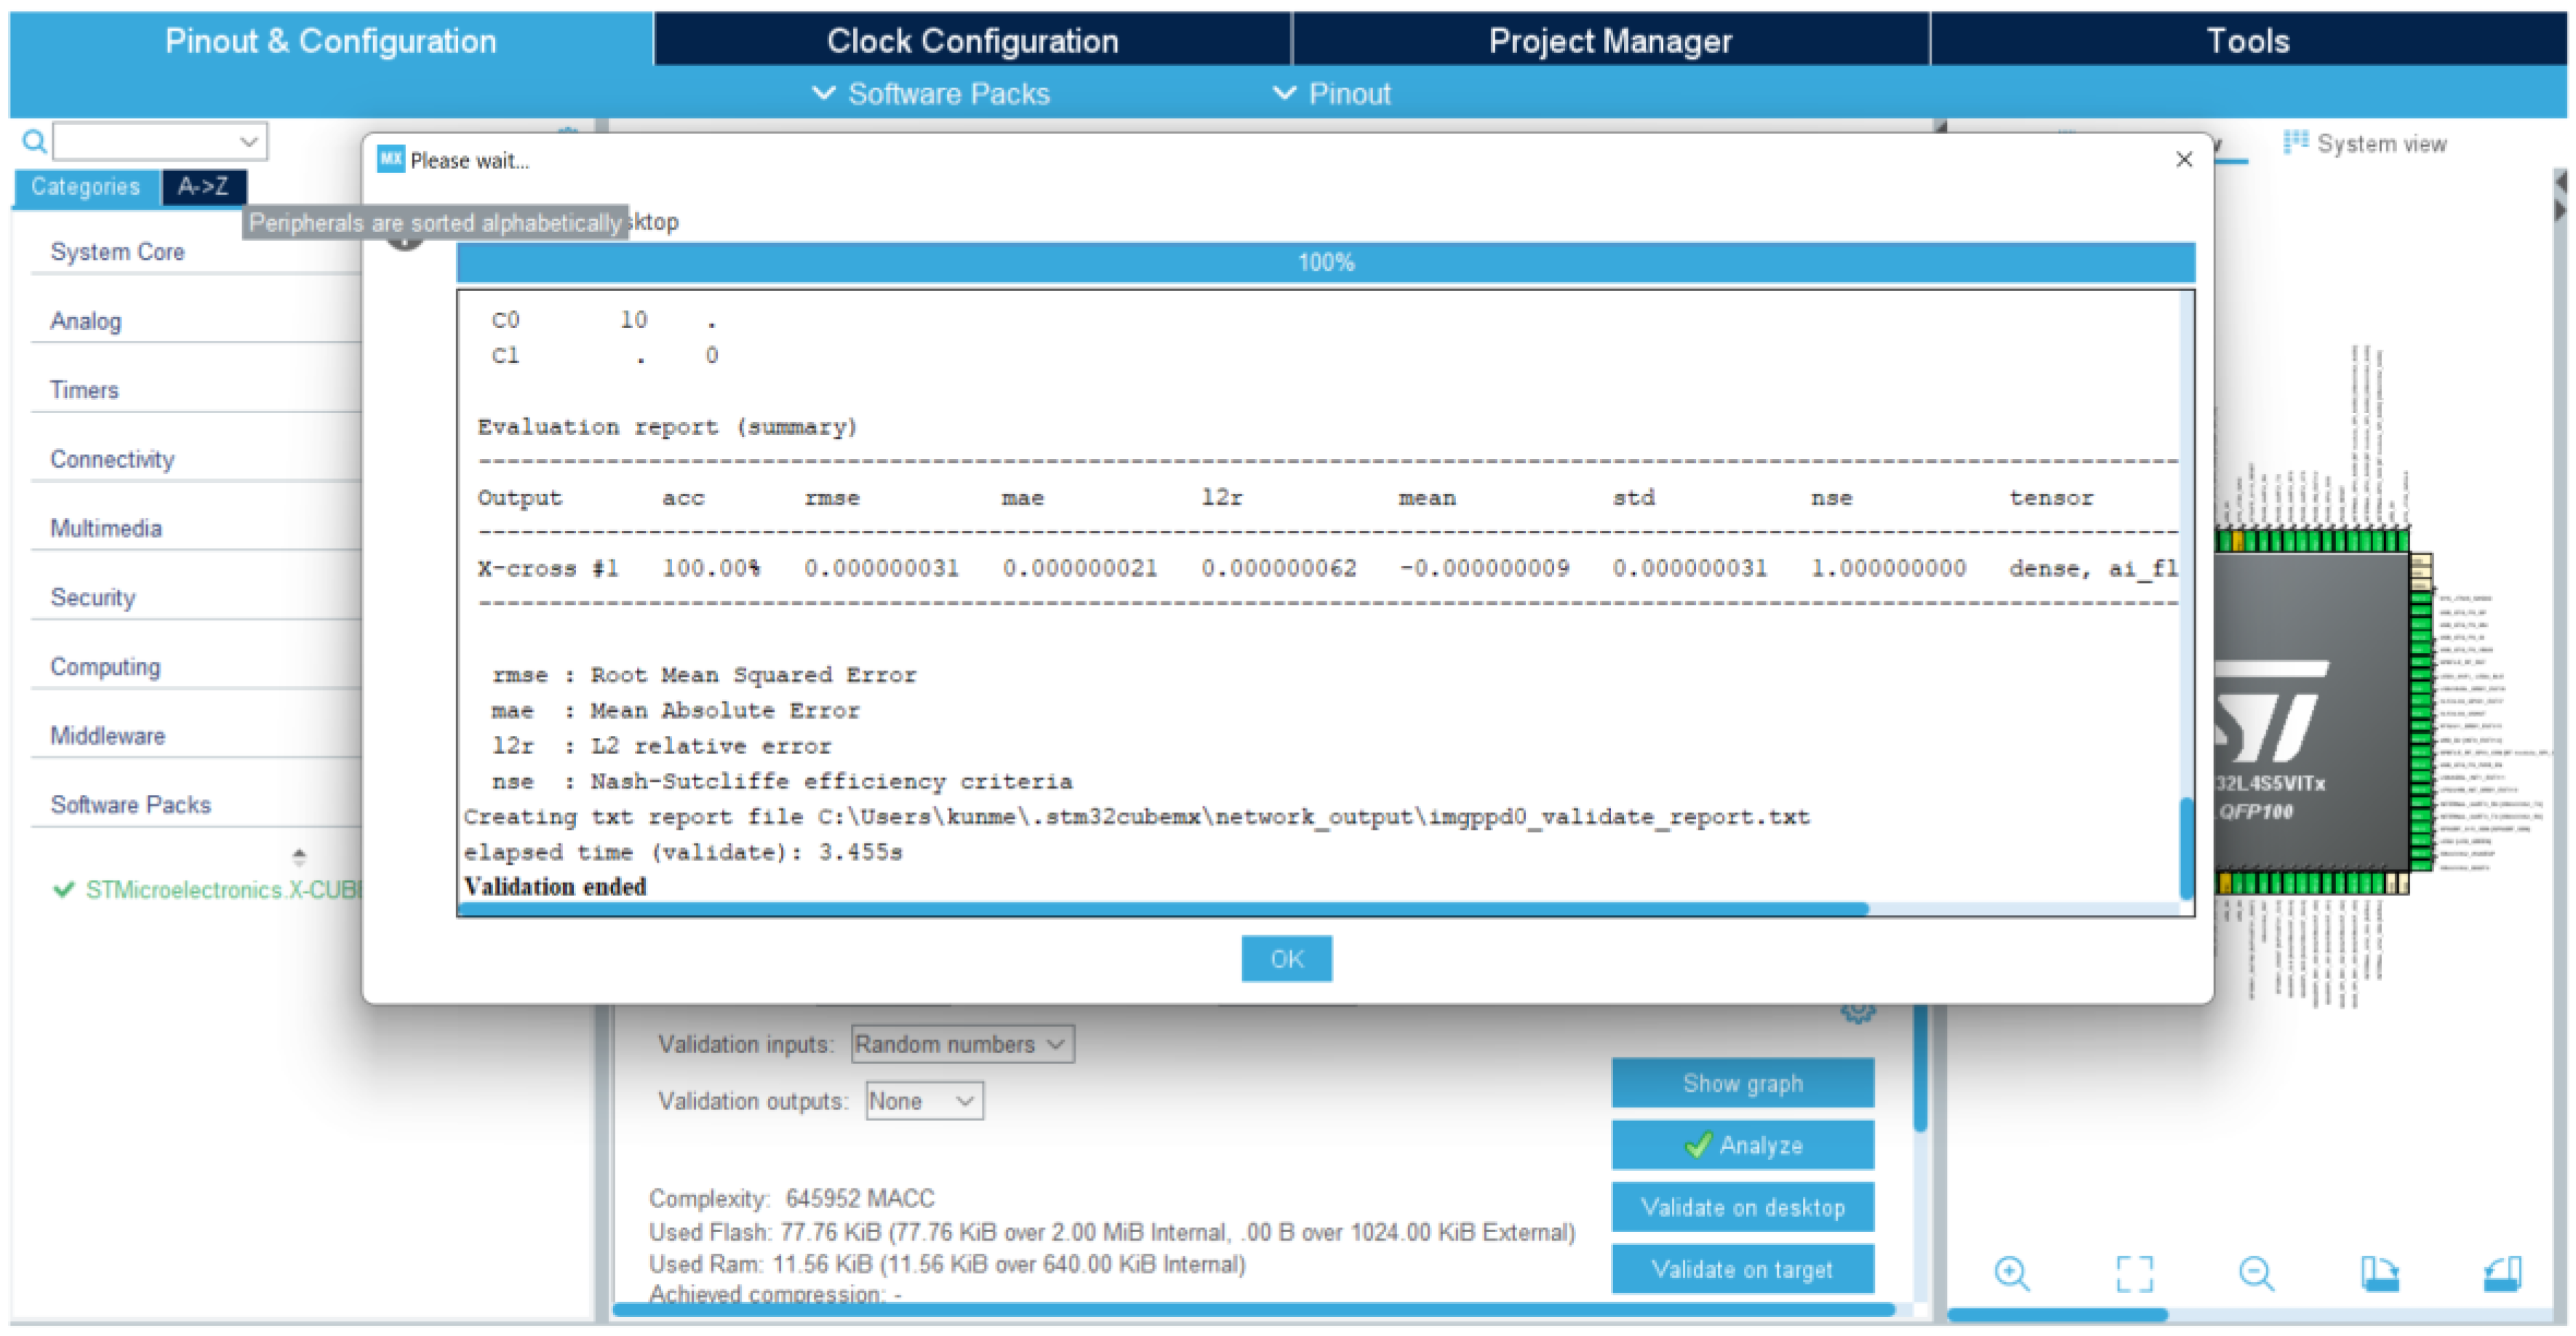The width and height of the screenshot is (2576, 1336).
Task: Click the settings gear above Show graph
Action: point(1857,1012)
